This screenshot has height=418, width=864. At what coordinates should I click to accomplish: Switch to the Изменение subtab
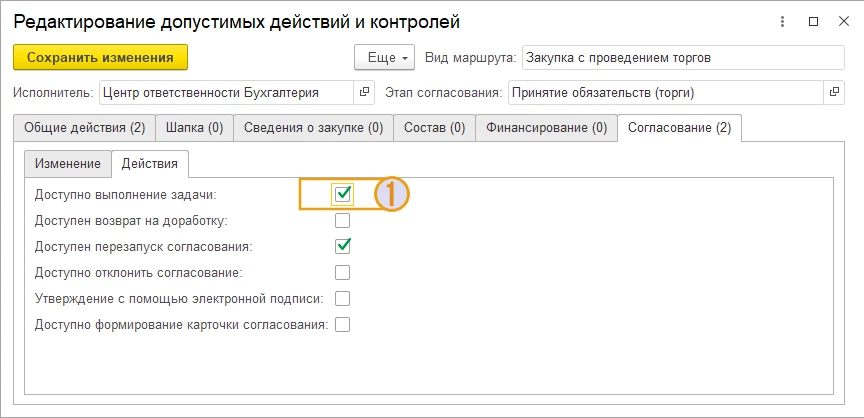pos(68,164)
